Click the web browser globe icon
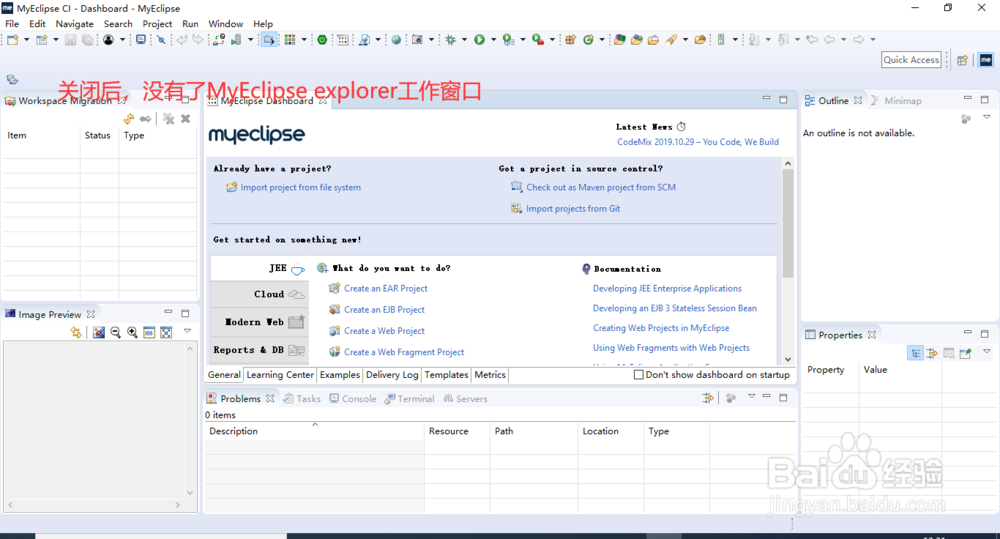Image resolution: width=1000 pixels, height=539 pixels. 396,40
